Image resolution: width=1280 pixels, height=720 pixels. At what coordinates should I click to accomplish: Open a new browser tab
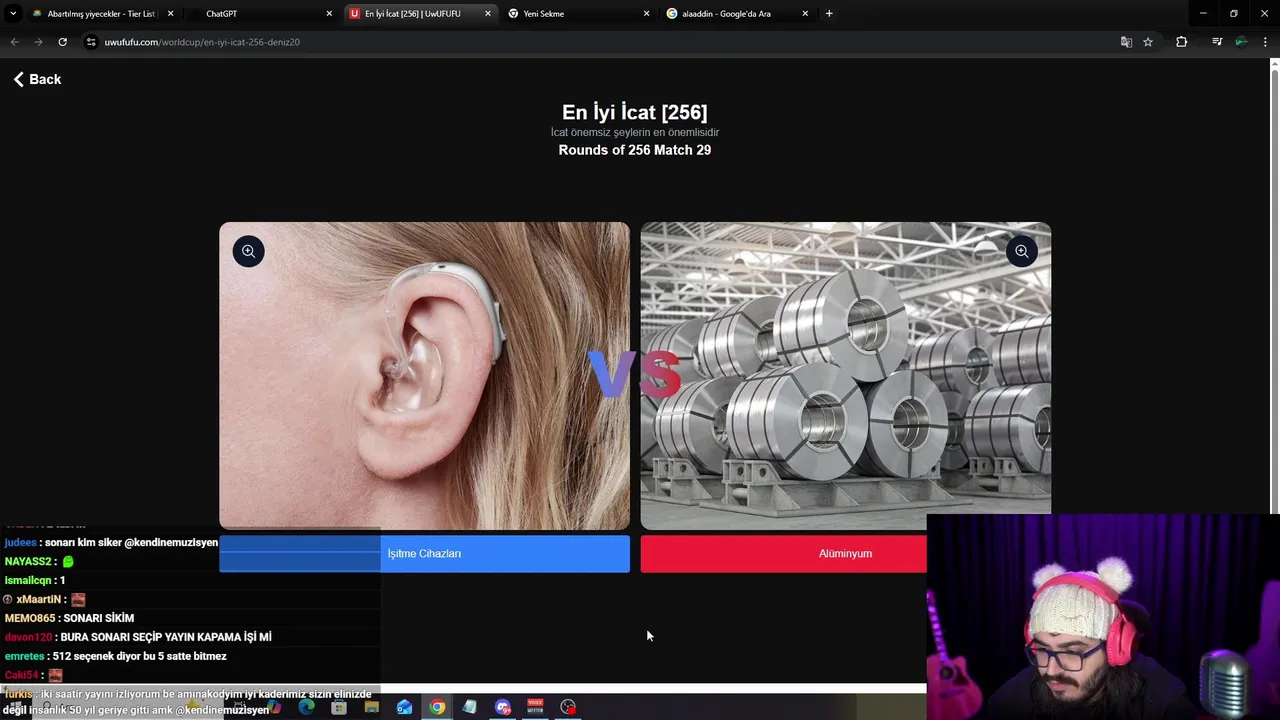click(x=829, y=14)
